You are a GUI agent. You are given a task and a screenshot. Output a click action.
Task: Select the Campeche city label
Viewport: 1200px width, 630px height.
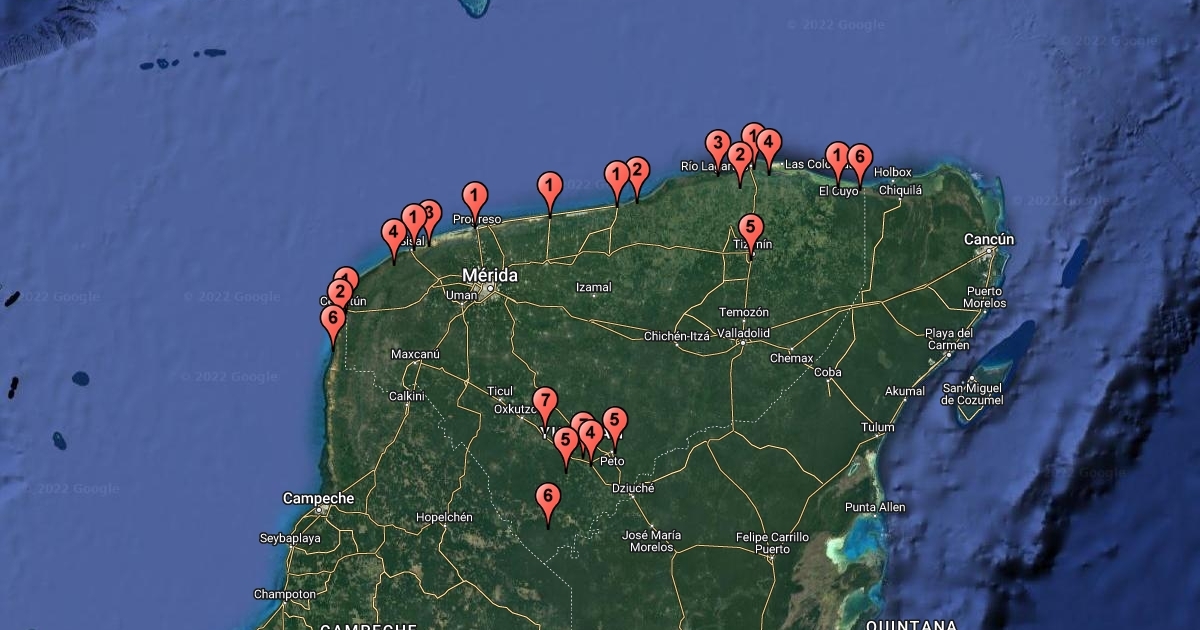[x=318, y=498]
